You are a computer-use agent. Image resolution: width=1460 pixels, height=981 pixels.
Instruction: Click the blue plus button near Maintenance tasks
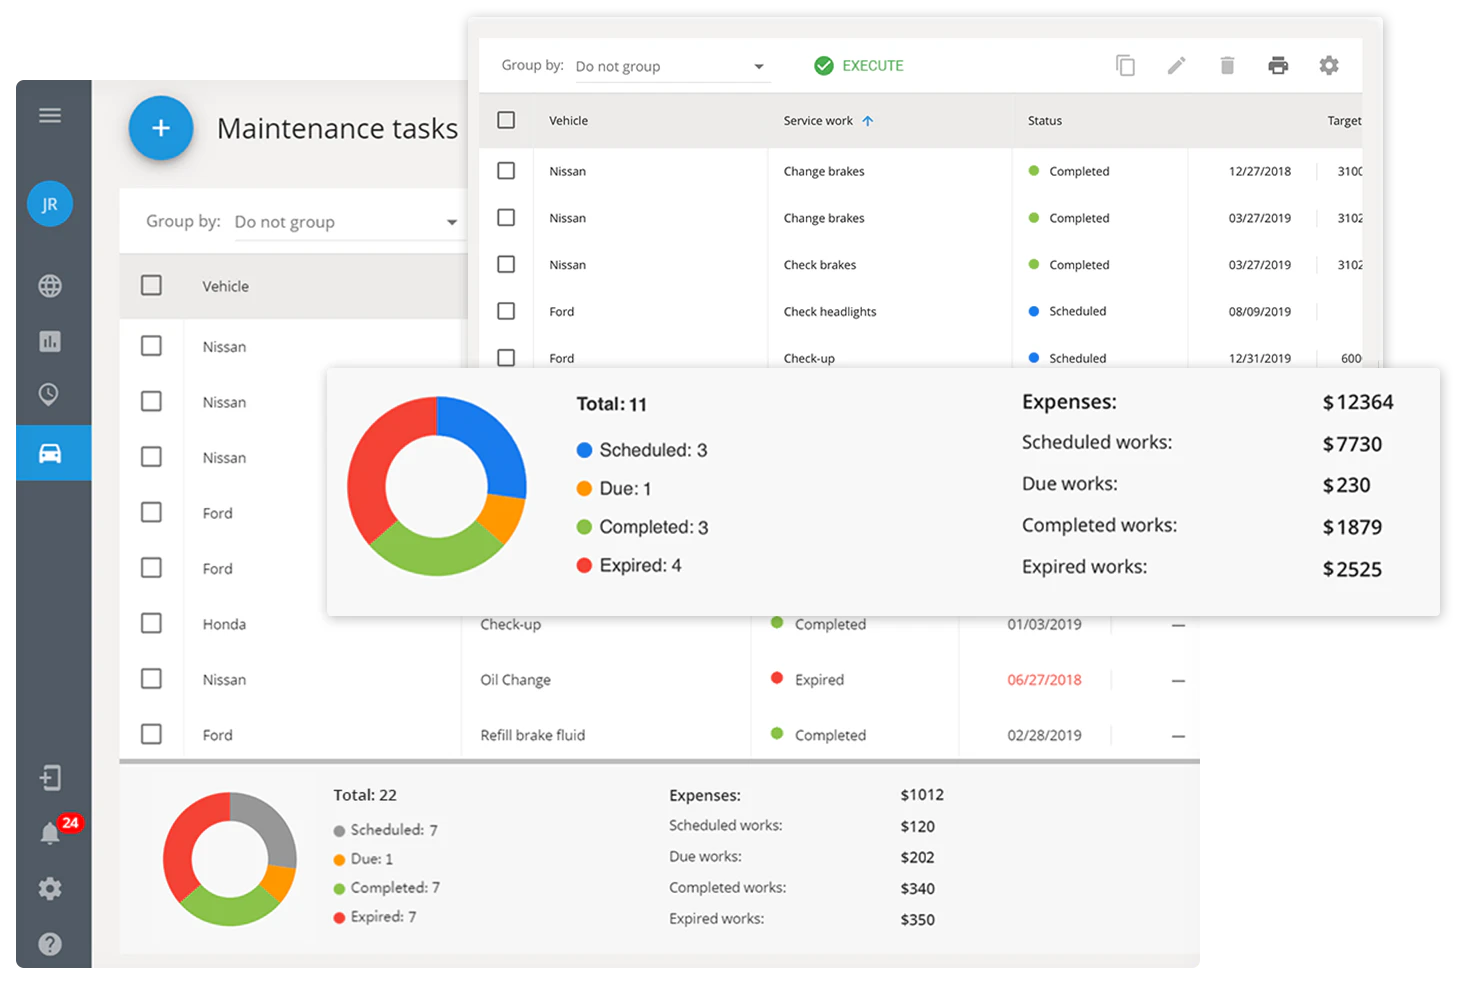pos(160,128)
